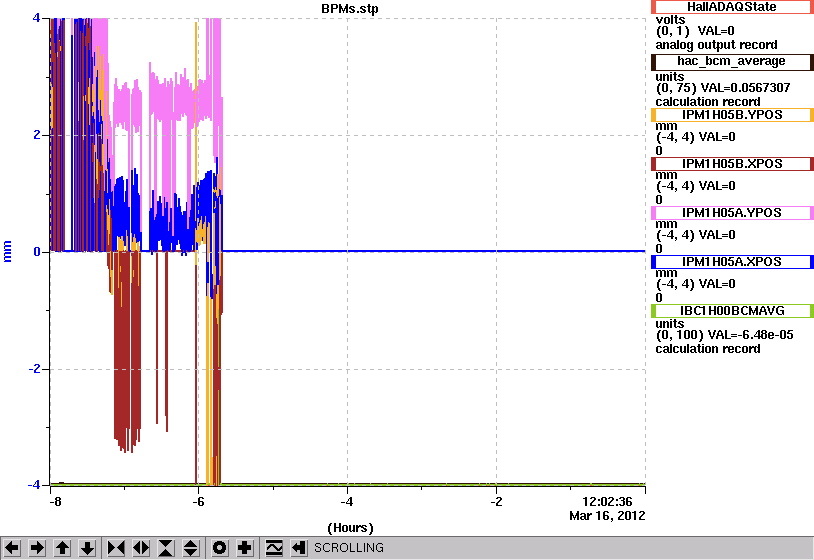Click the y-axis value 0 label
This screenshot has width=814, height=560.
point(36,252)
